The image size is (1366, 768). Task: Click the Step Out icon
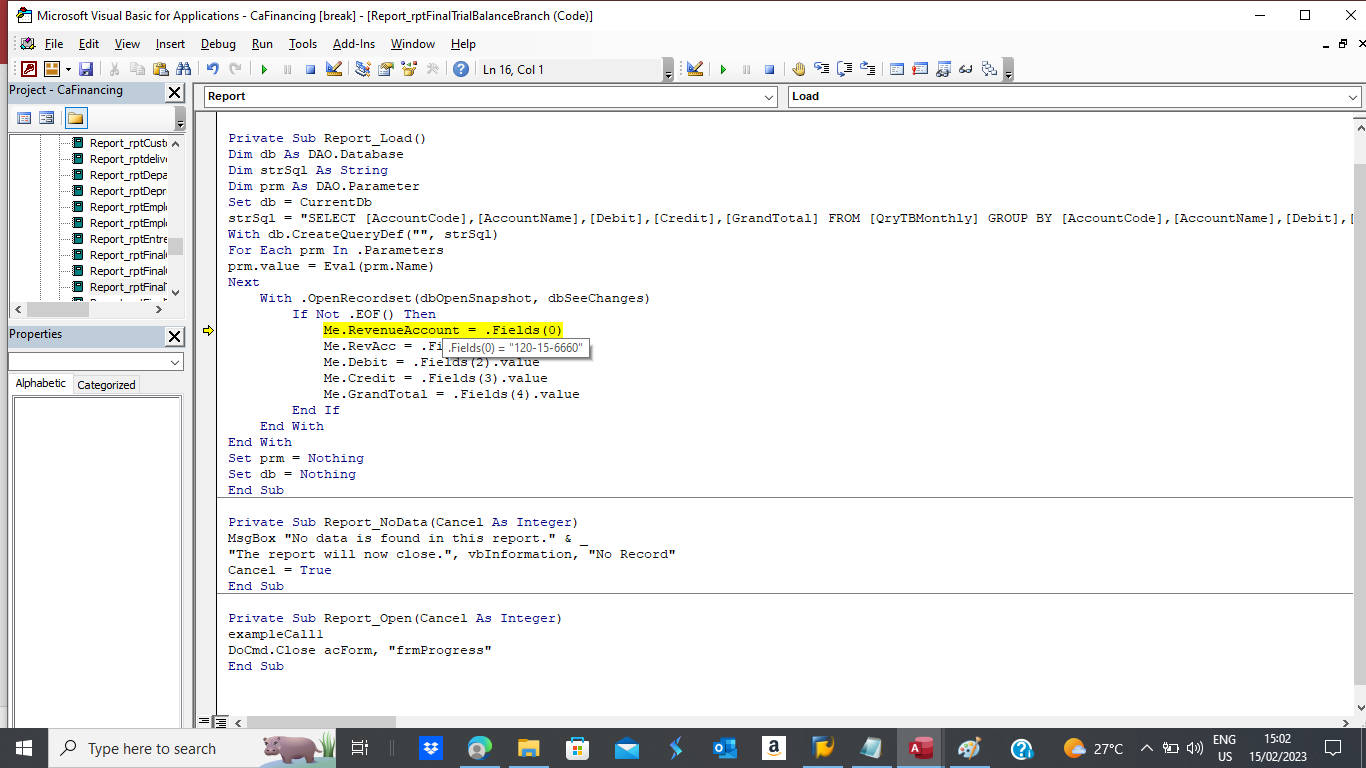click(867, 69)
